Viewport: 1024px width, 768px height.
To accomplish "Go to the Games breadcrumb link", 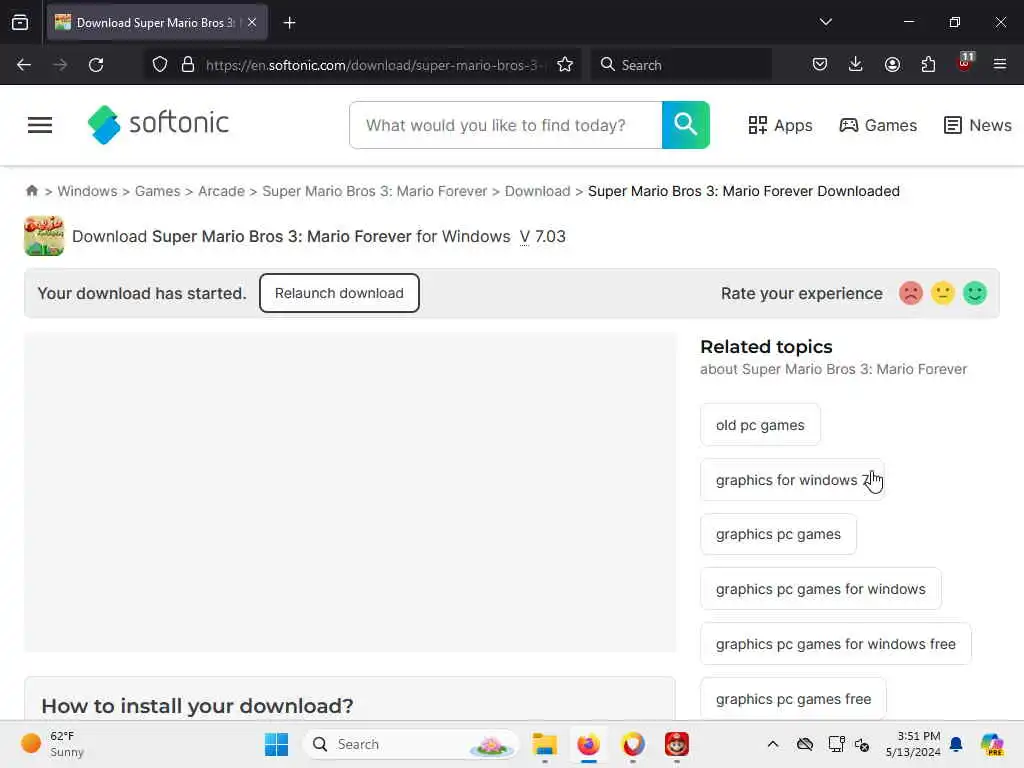I will tap(157, 191).
